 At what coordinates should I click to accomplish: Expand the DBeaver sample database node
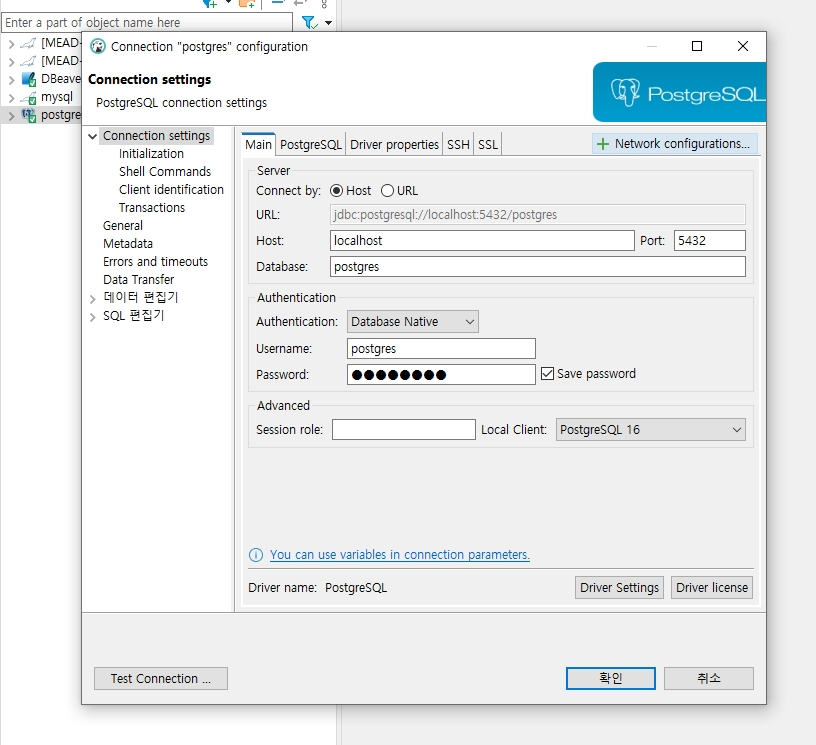(x=11, y=80)
